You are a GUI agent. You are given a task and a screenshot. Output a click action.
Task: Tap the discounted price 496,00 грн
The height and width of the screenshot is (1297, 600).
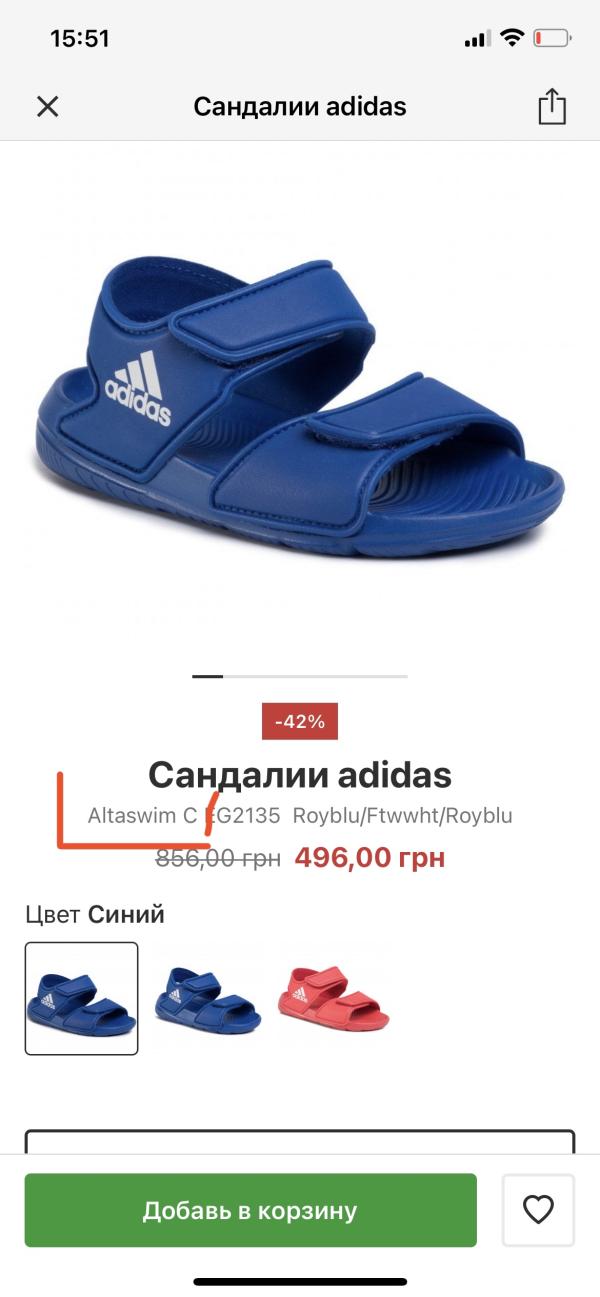[x=370, y=858]
